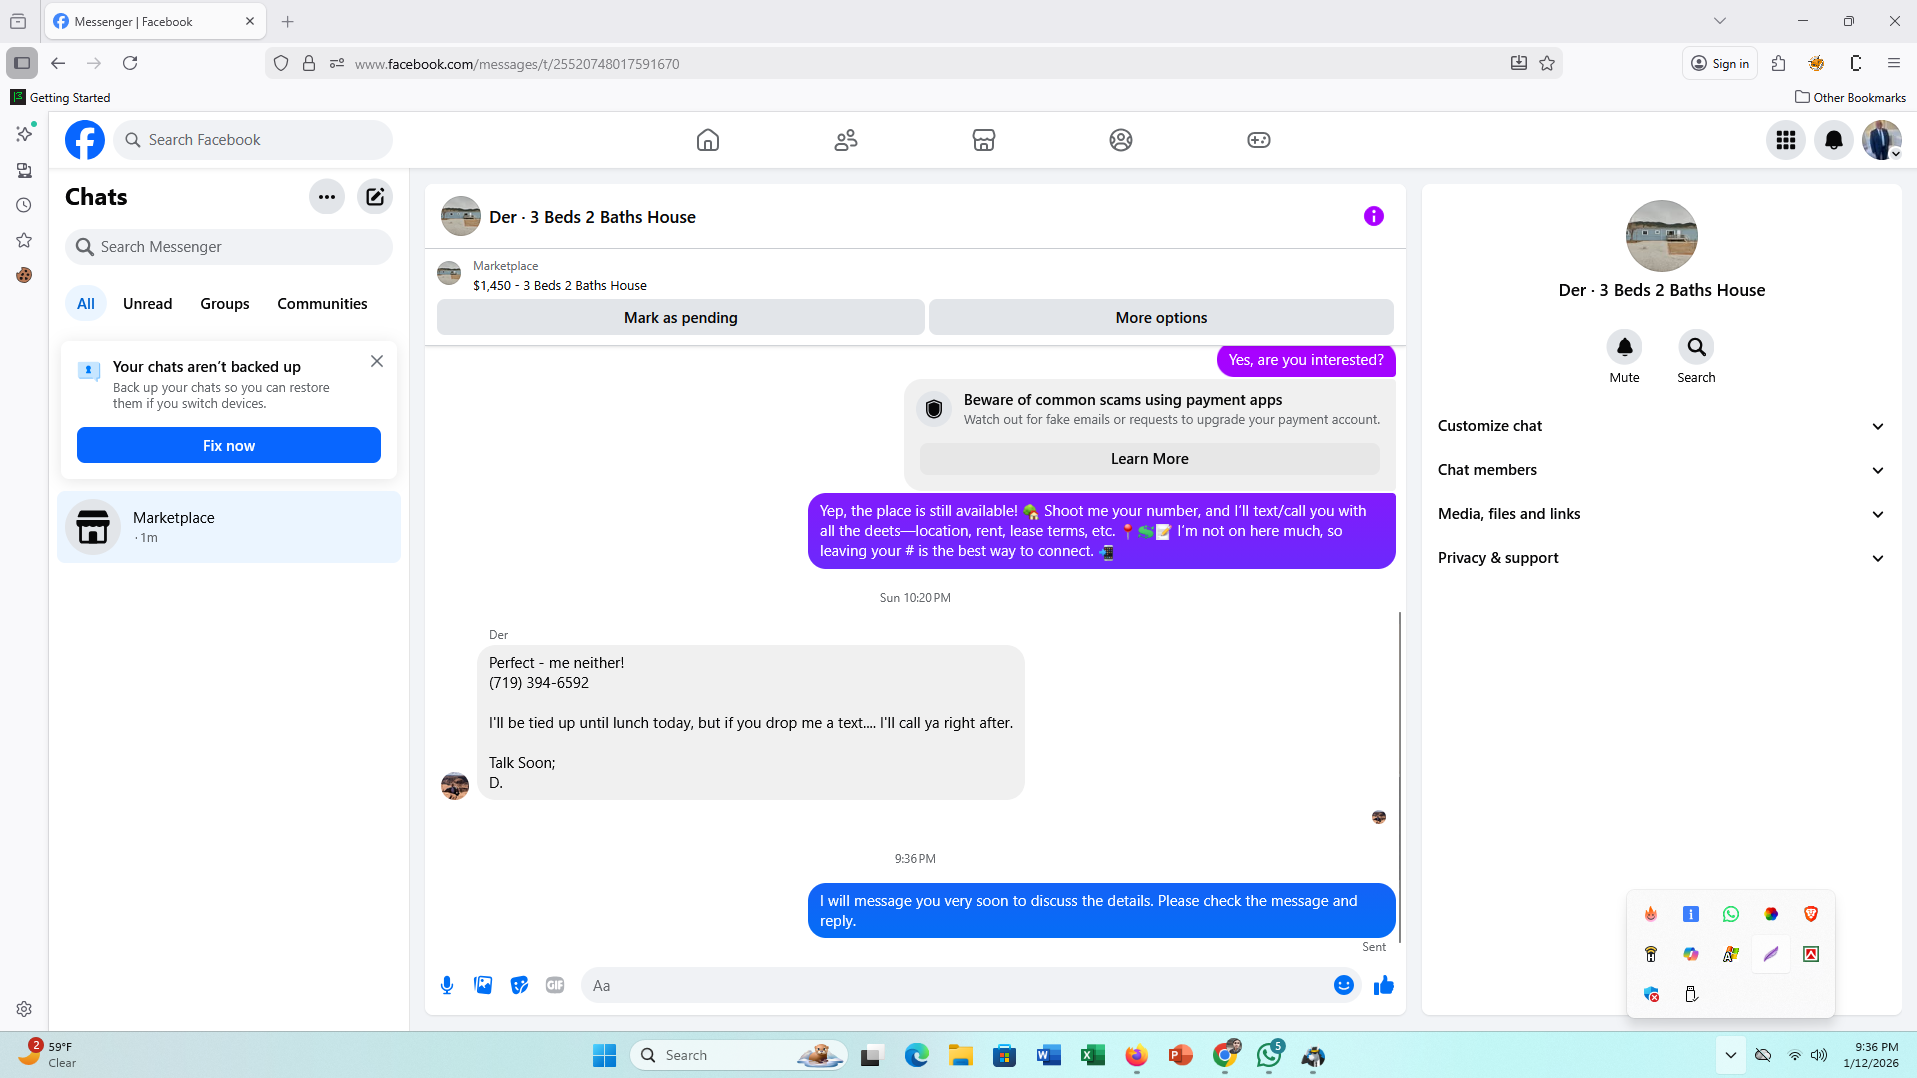Open browser tab list dropdown arrow
This screenshot has width=1917, height=1078.
1720,21
